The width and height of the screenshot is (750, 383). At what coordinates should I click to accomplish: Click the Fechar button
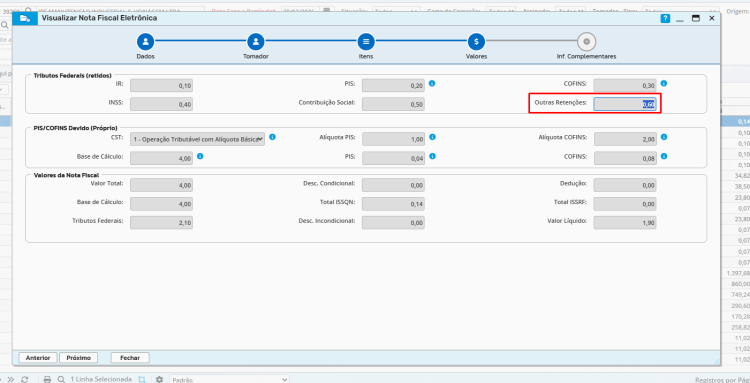(130, 358)
